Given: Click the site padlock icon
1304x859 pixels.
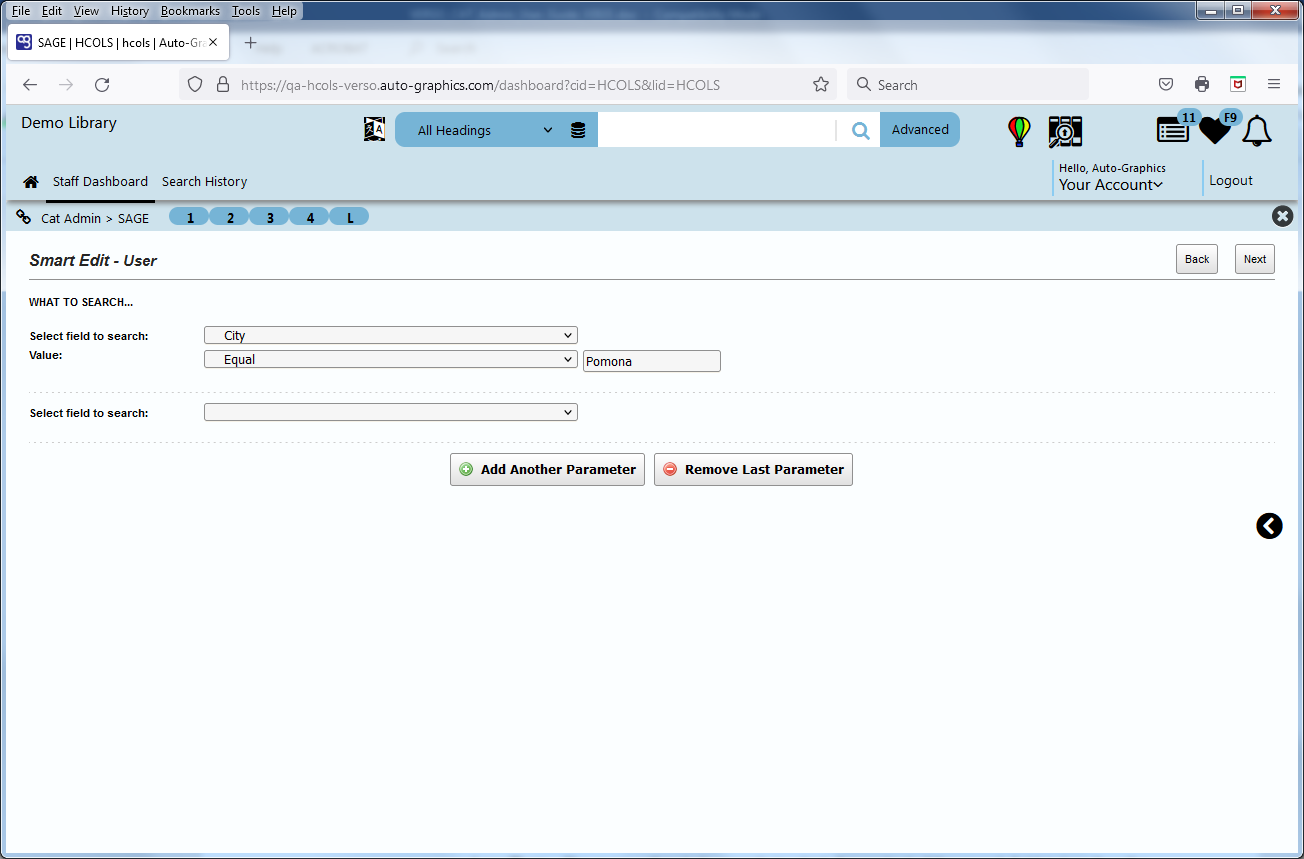Looking at the screenshot, I should tap(223, 85).
